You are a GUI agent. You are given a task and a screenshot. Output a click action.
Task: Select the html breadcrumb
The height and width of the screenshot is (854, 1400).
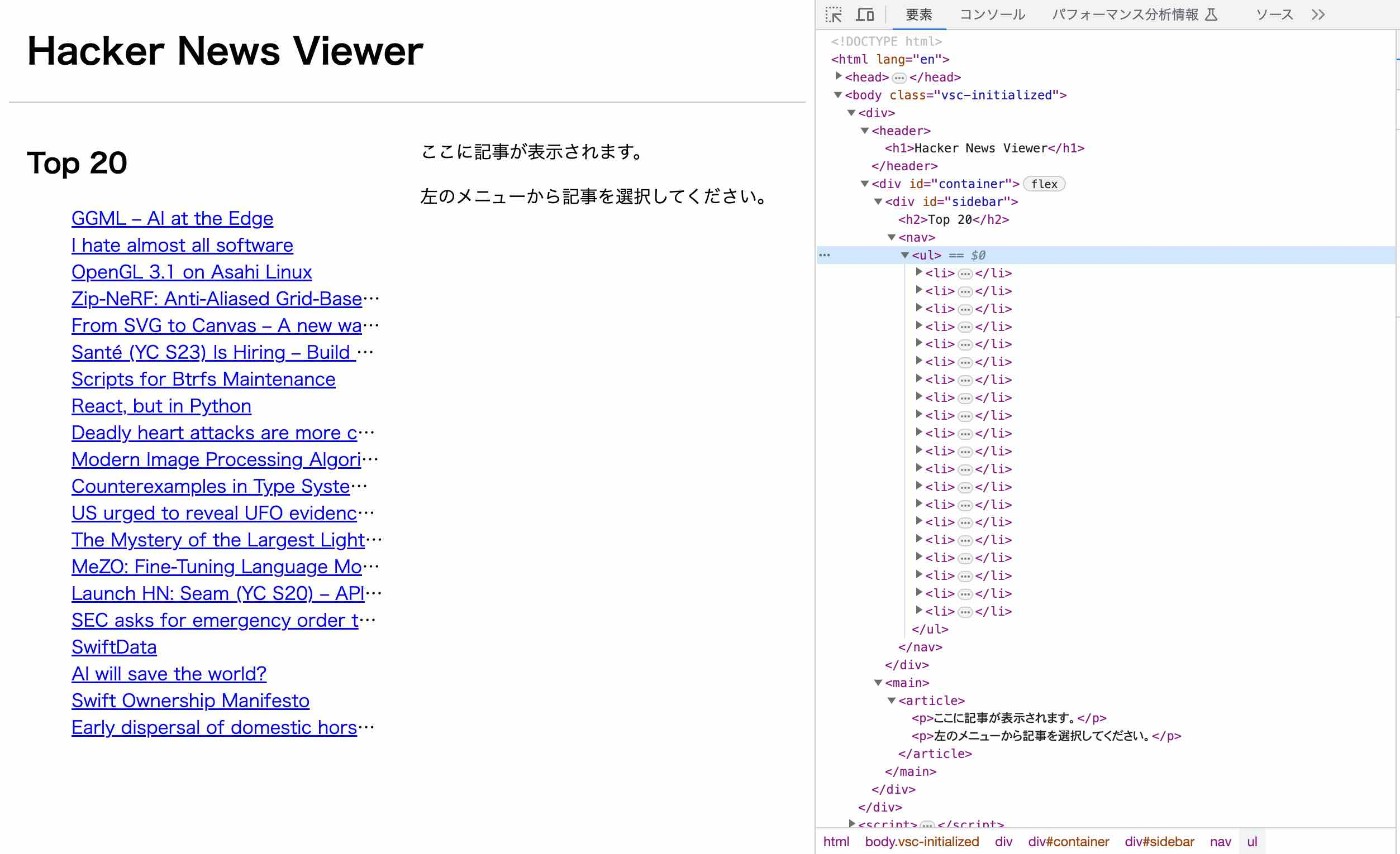(836, 841)
